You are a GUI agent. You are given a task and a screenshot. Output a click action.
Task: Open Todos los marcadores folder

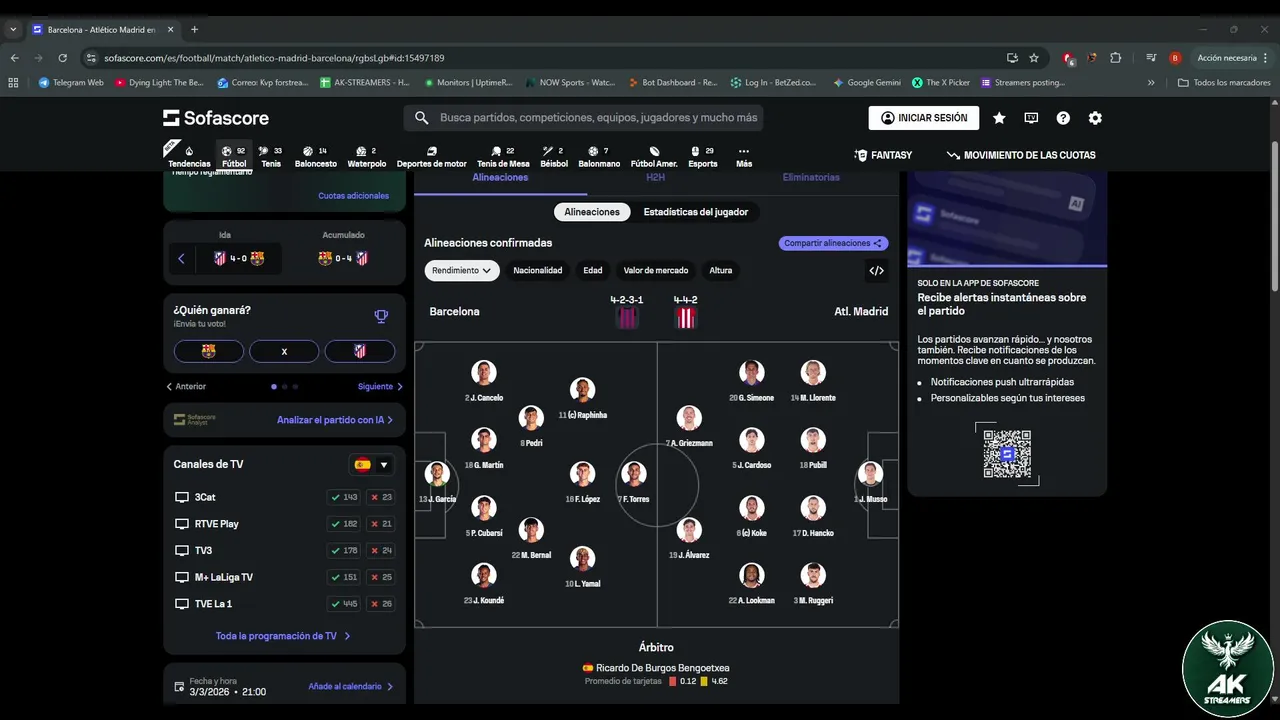coord(1225,83)
